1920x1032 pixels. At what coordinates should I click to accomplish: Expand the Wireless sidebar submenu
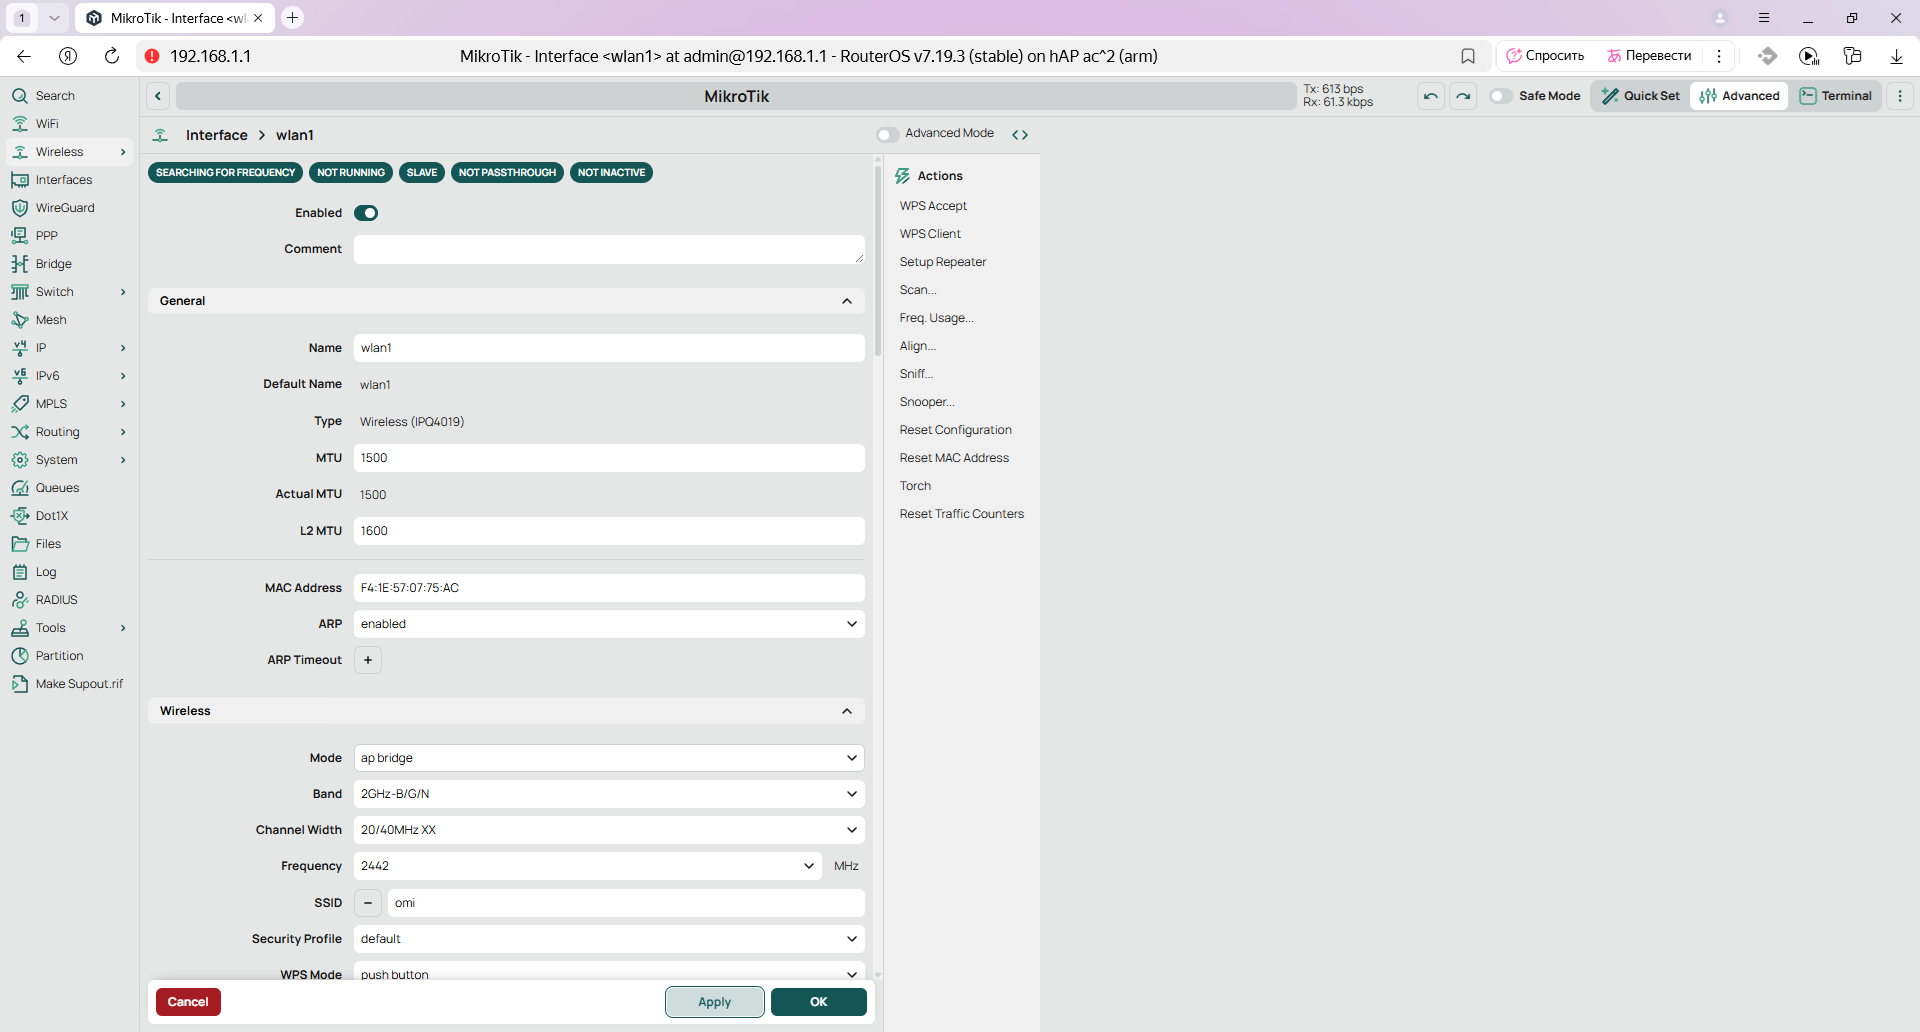(x=123, y=152)
